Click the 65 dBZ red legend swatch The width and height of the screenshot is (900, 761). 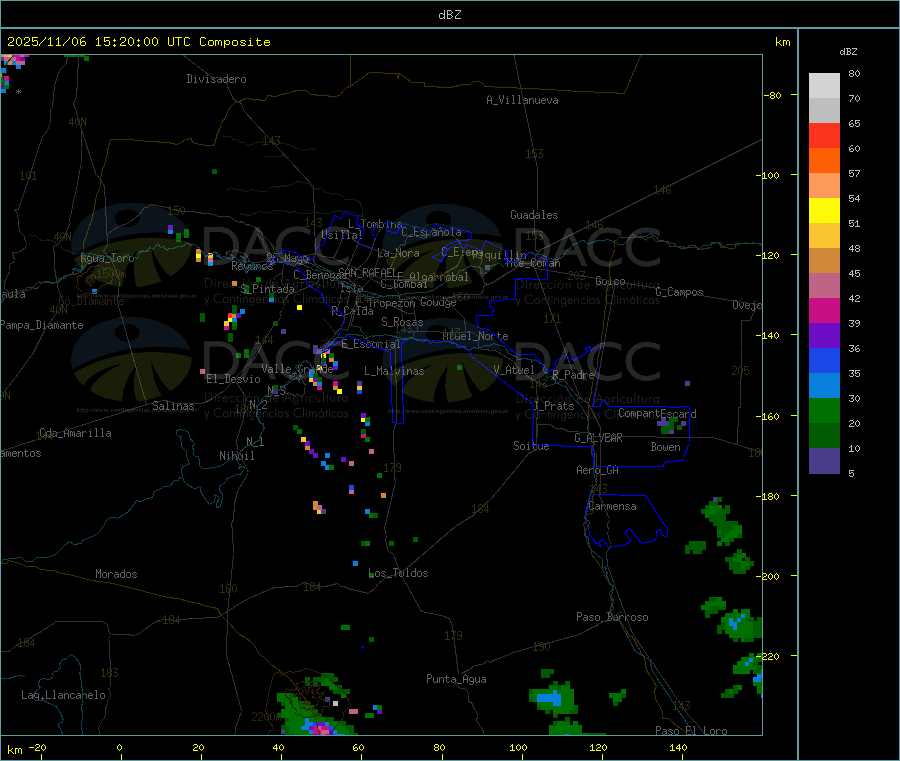[x=824, y=135]
